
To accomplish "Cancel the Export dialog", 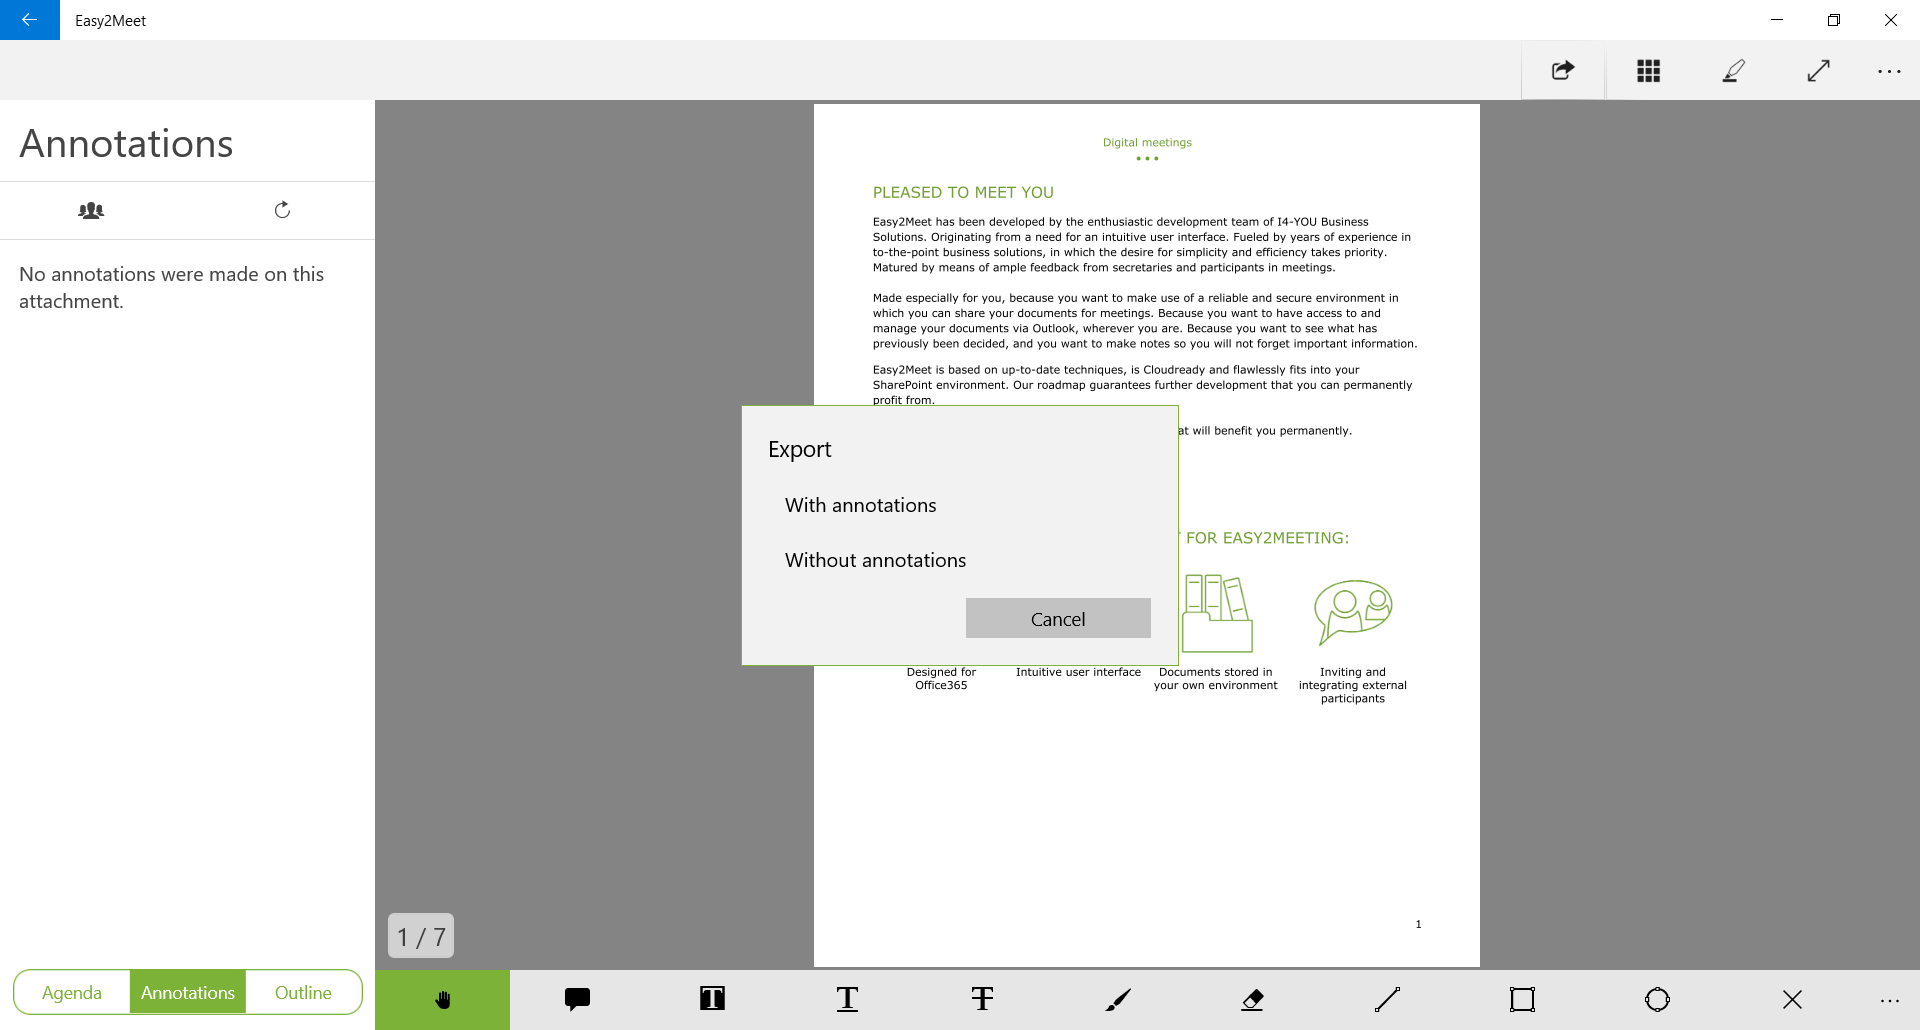I will [x=1058, y=618].
